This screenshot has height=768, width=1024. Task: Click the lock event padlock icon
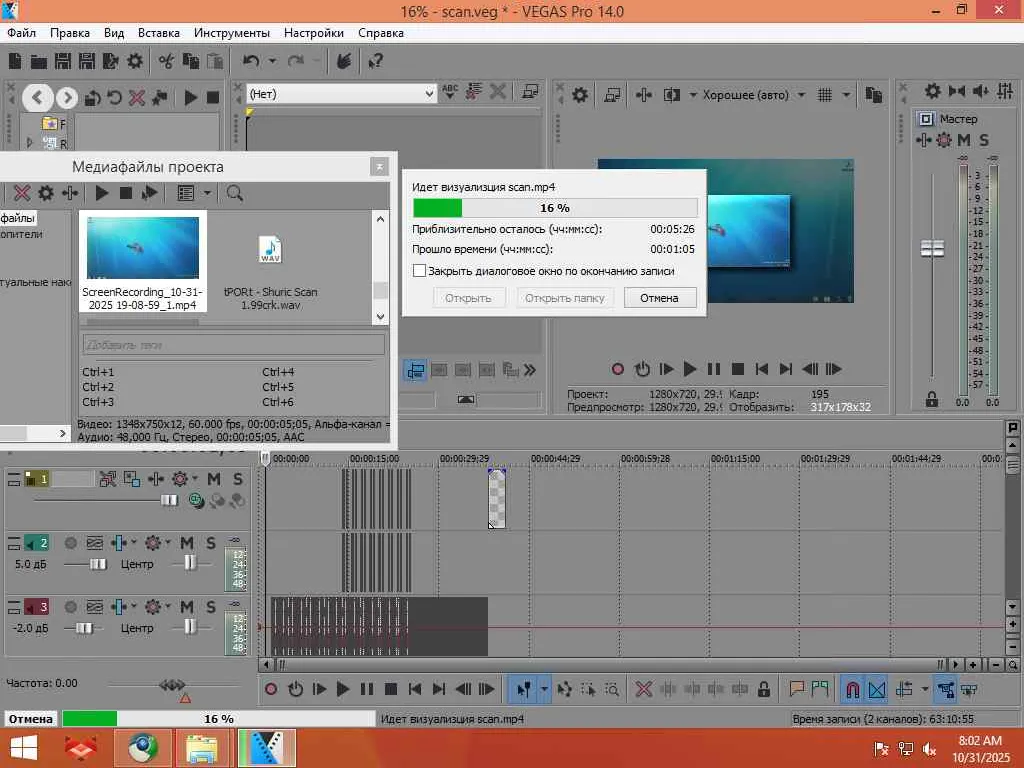click(763, 689)
